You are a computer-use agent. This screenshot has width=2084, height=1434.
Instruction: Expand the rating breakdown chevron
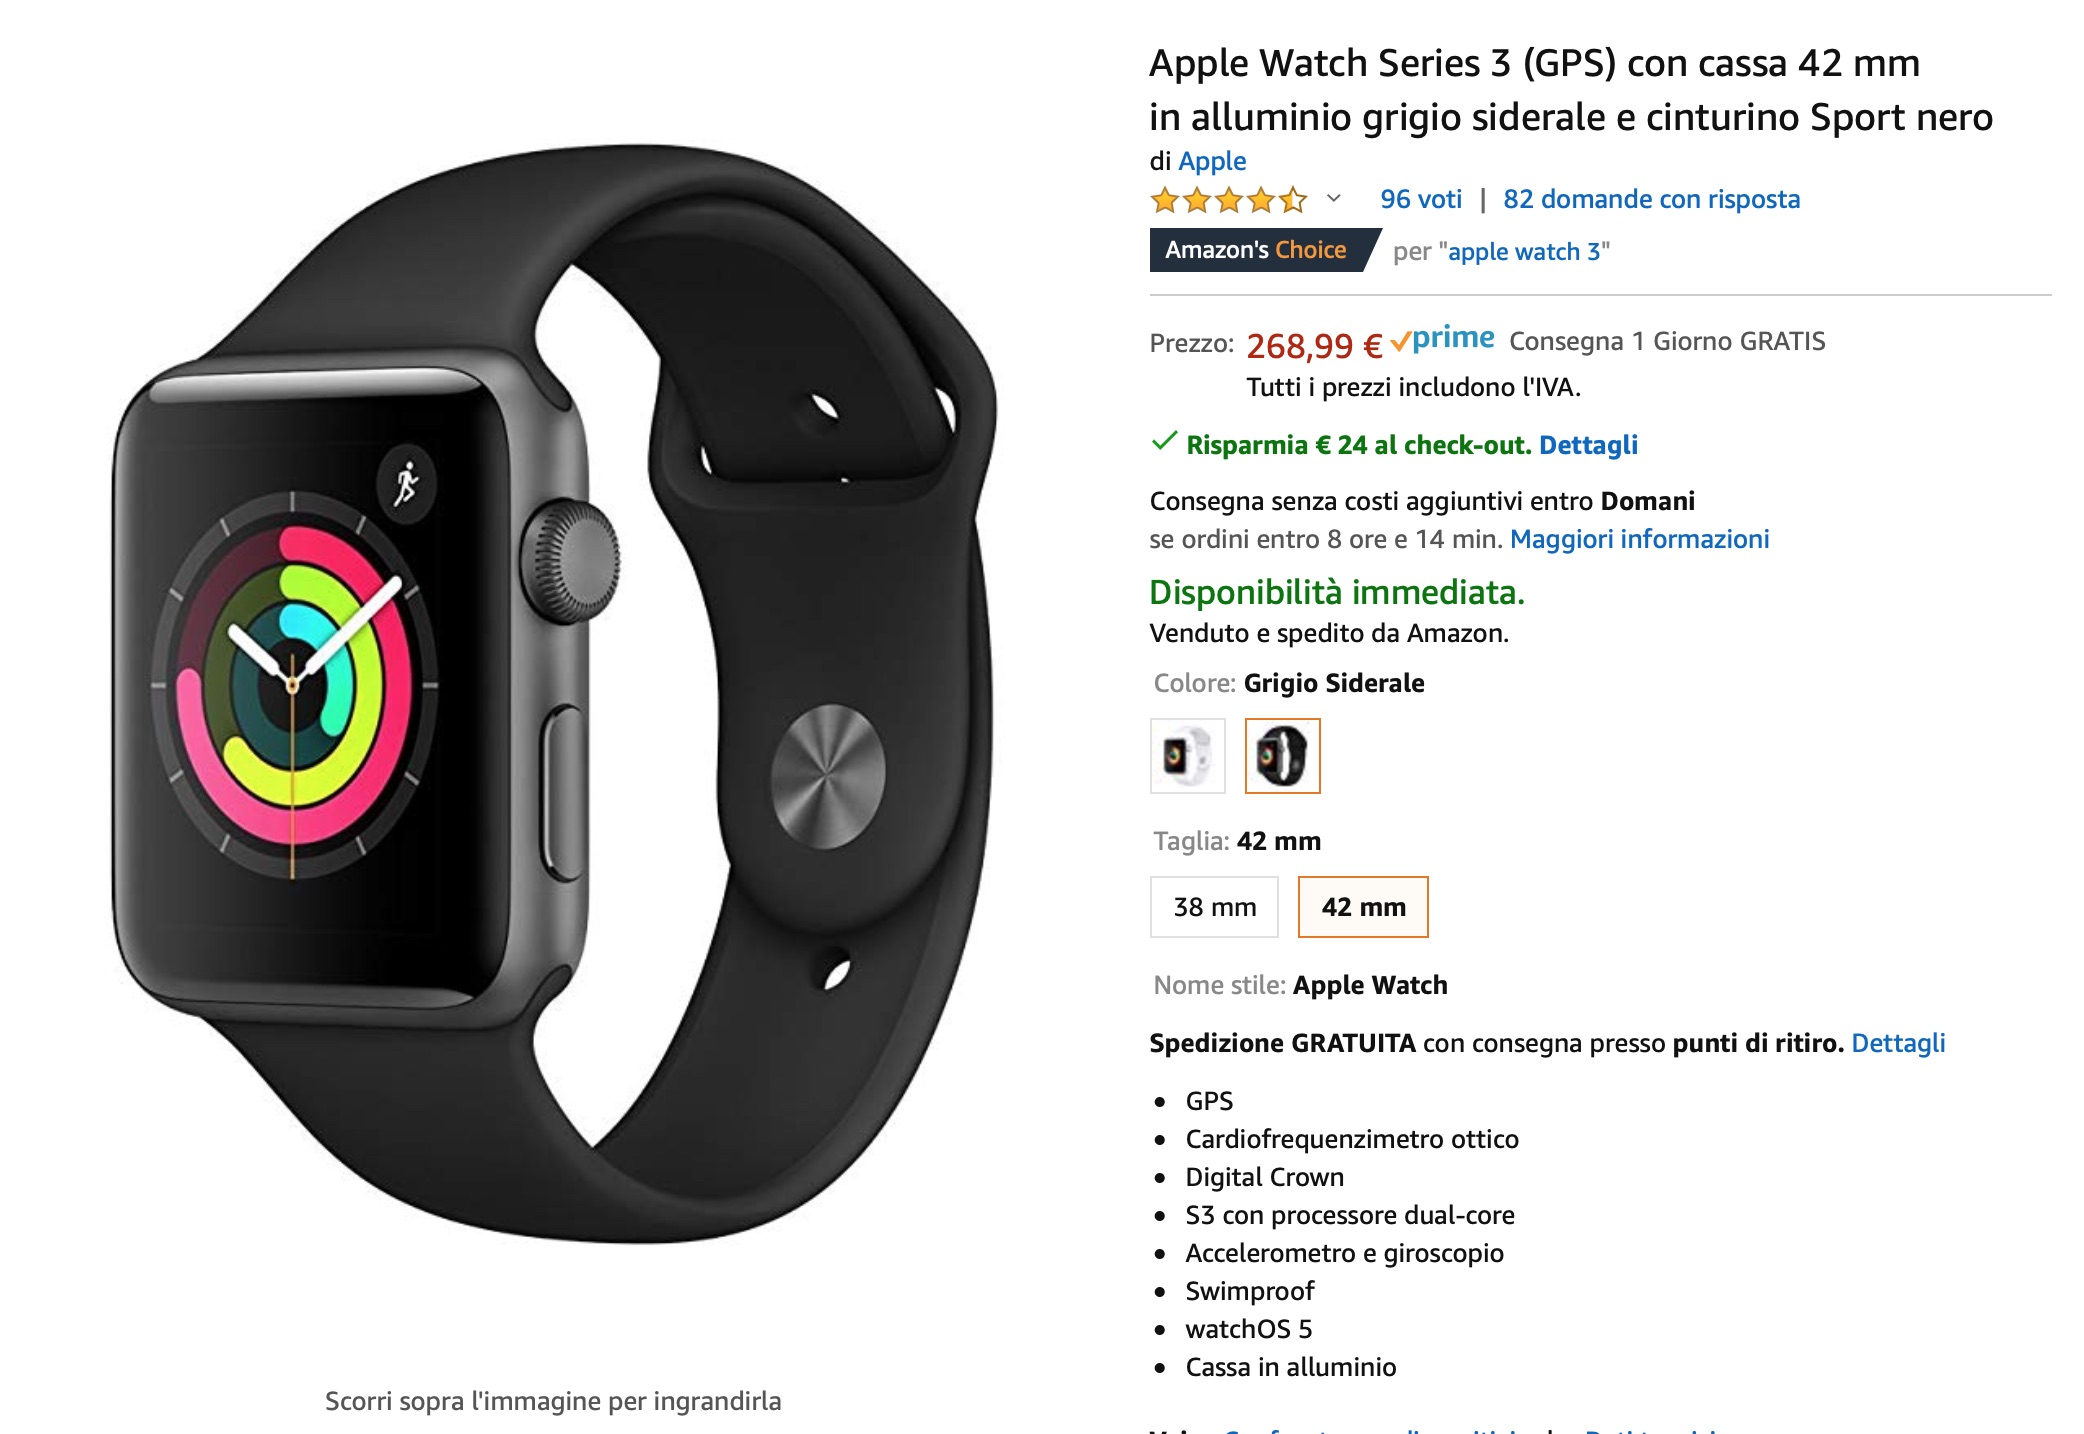coord(1333,199)
